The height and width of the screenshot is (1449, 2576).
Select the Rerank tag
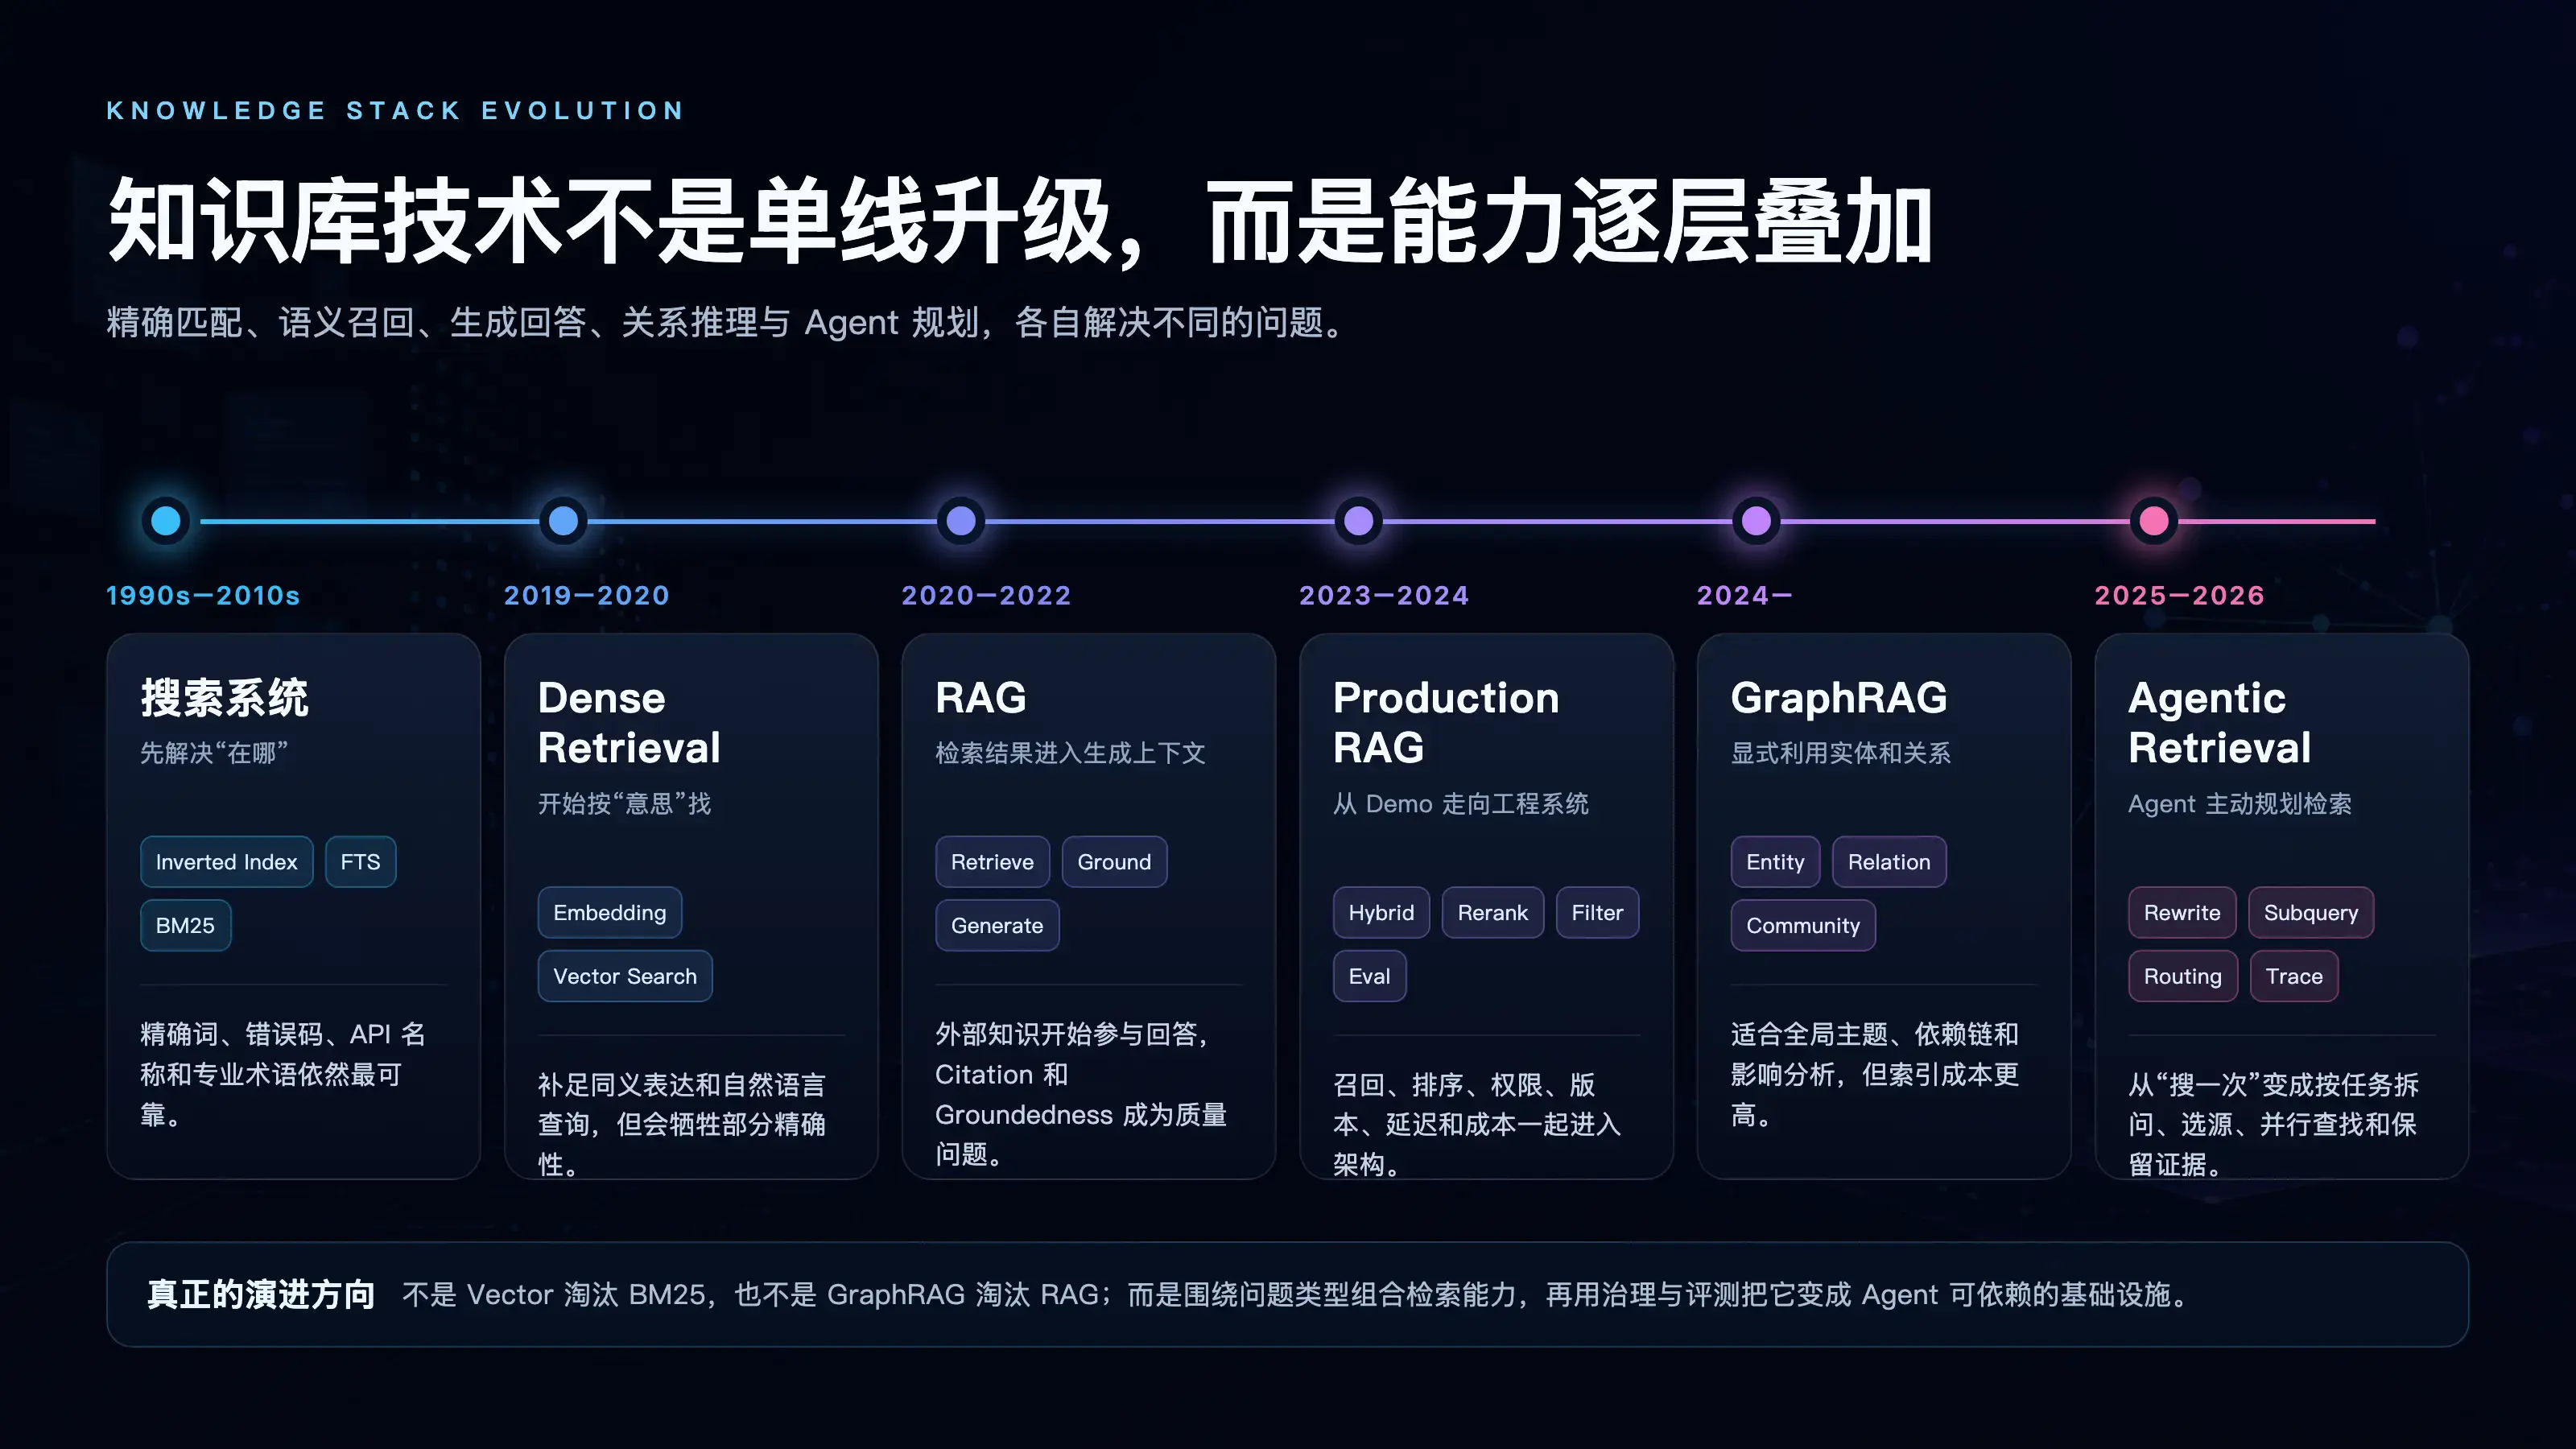pyautogui.click(x=1492, y=913)
